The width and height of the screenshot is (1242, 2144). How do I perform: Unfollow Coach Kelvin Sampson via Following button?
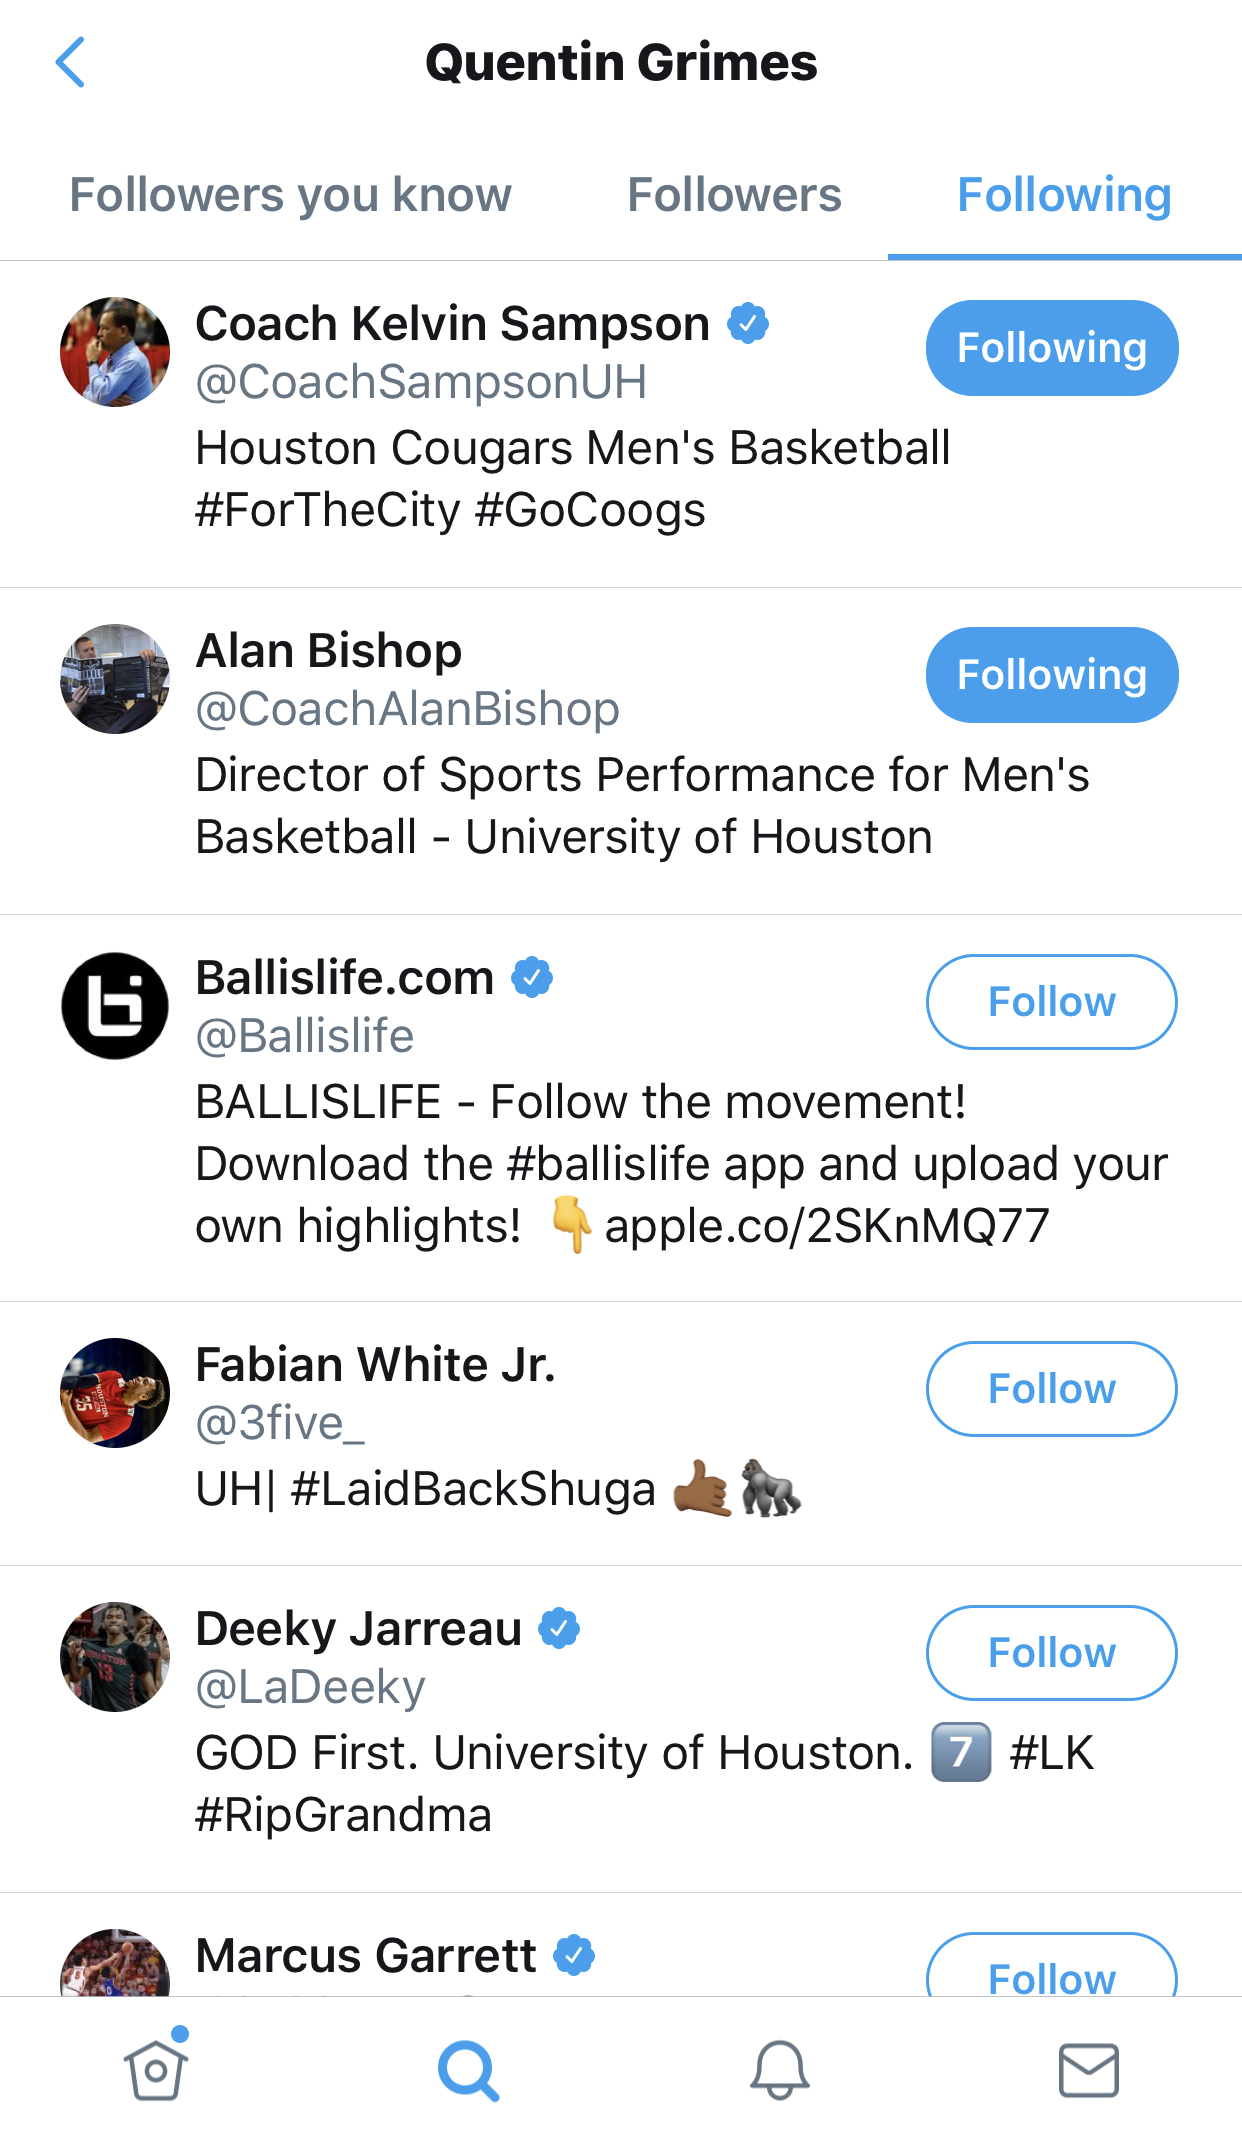tap(1051, 348)
